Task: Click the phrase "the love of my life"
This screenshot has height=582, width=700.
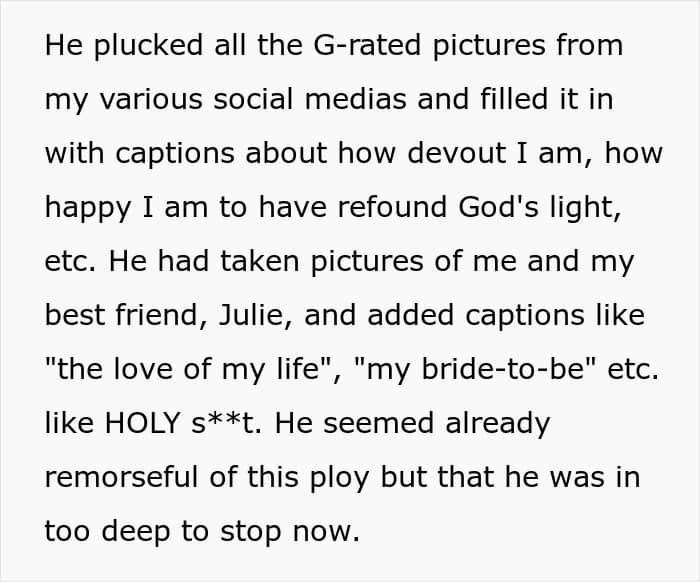Action: coord(187,370)
